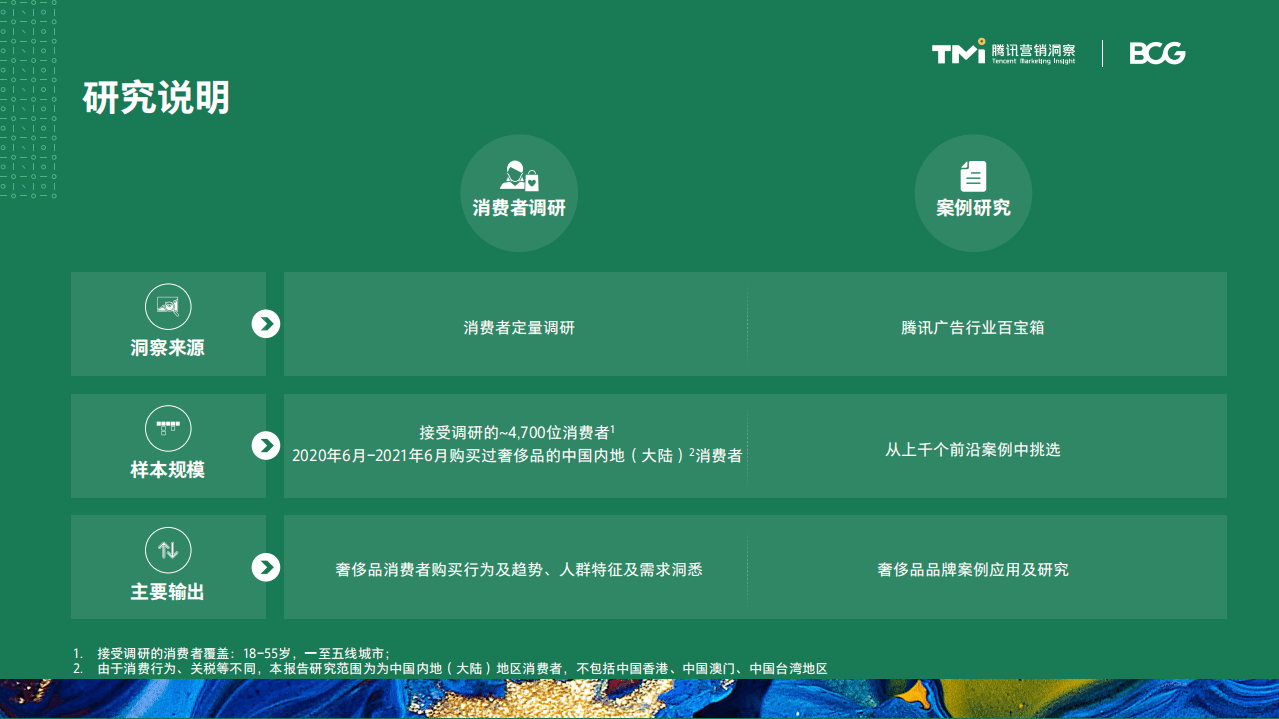Toggle the 消费者调研 circle highlight
The image size is (1279, 719).
click(x=519, y=193)
